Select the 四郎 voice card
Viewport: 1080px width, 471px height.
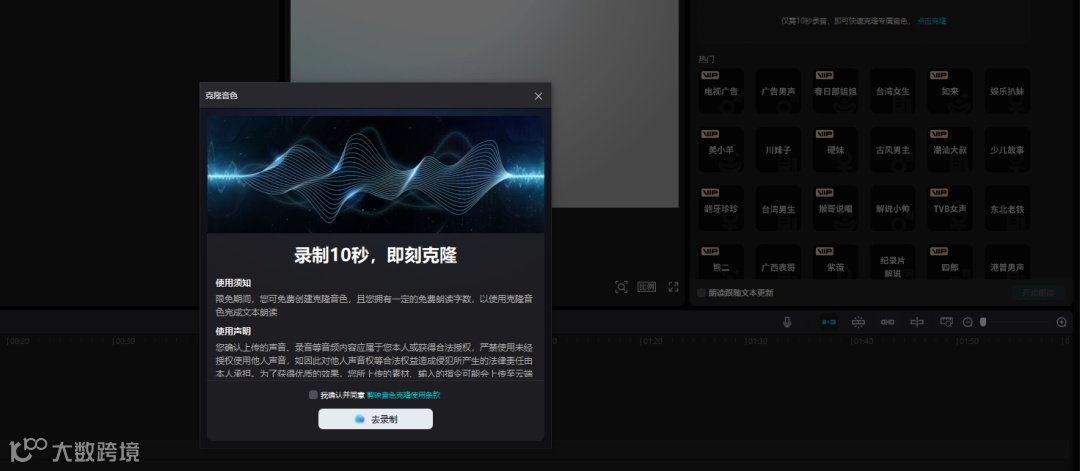click(950, 262)
